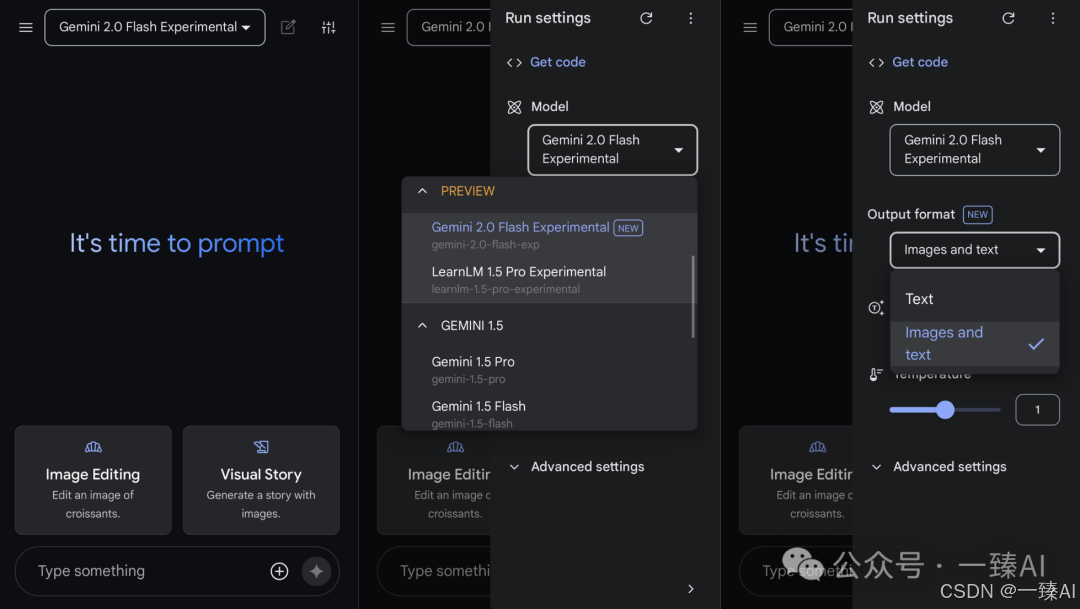Viewport: 1080px width, 609px height.
Task: Click the code brackets icon in middle Run settings
Action: pyautogui.click(x=514, y=63)
